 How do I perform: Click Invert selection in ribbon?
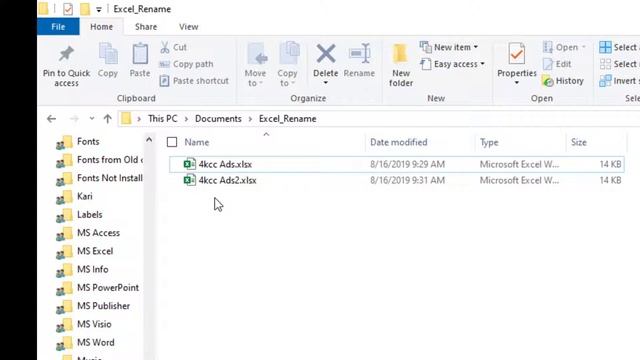click(x=619, y=81)
